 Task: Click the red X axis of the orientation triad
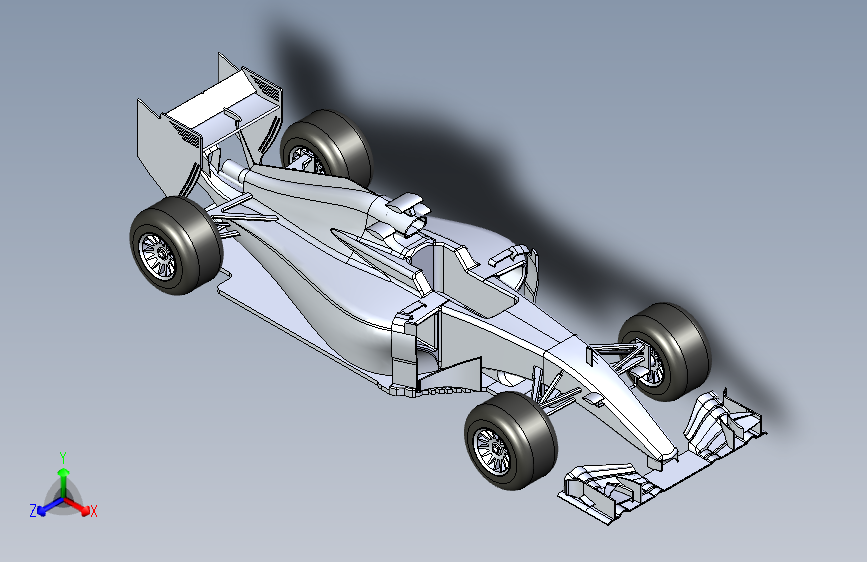click(x=78, y=506)
